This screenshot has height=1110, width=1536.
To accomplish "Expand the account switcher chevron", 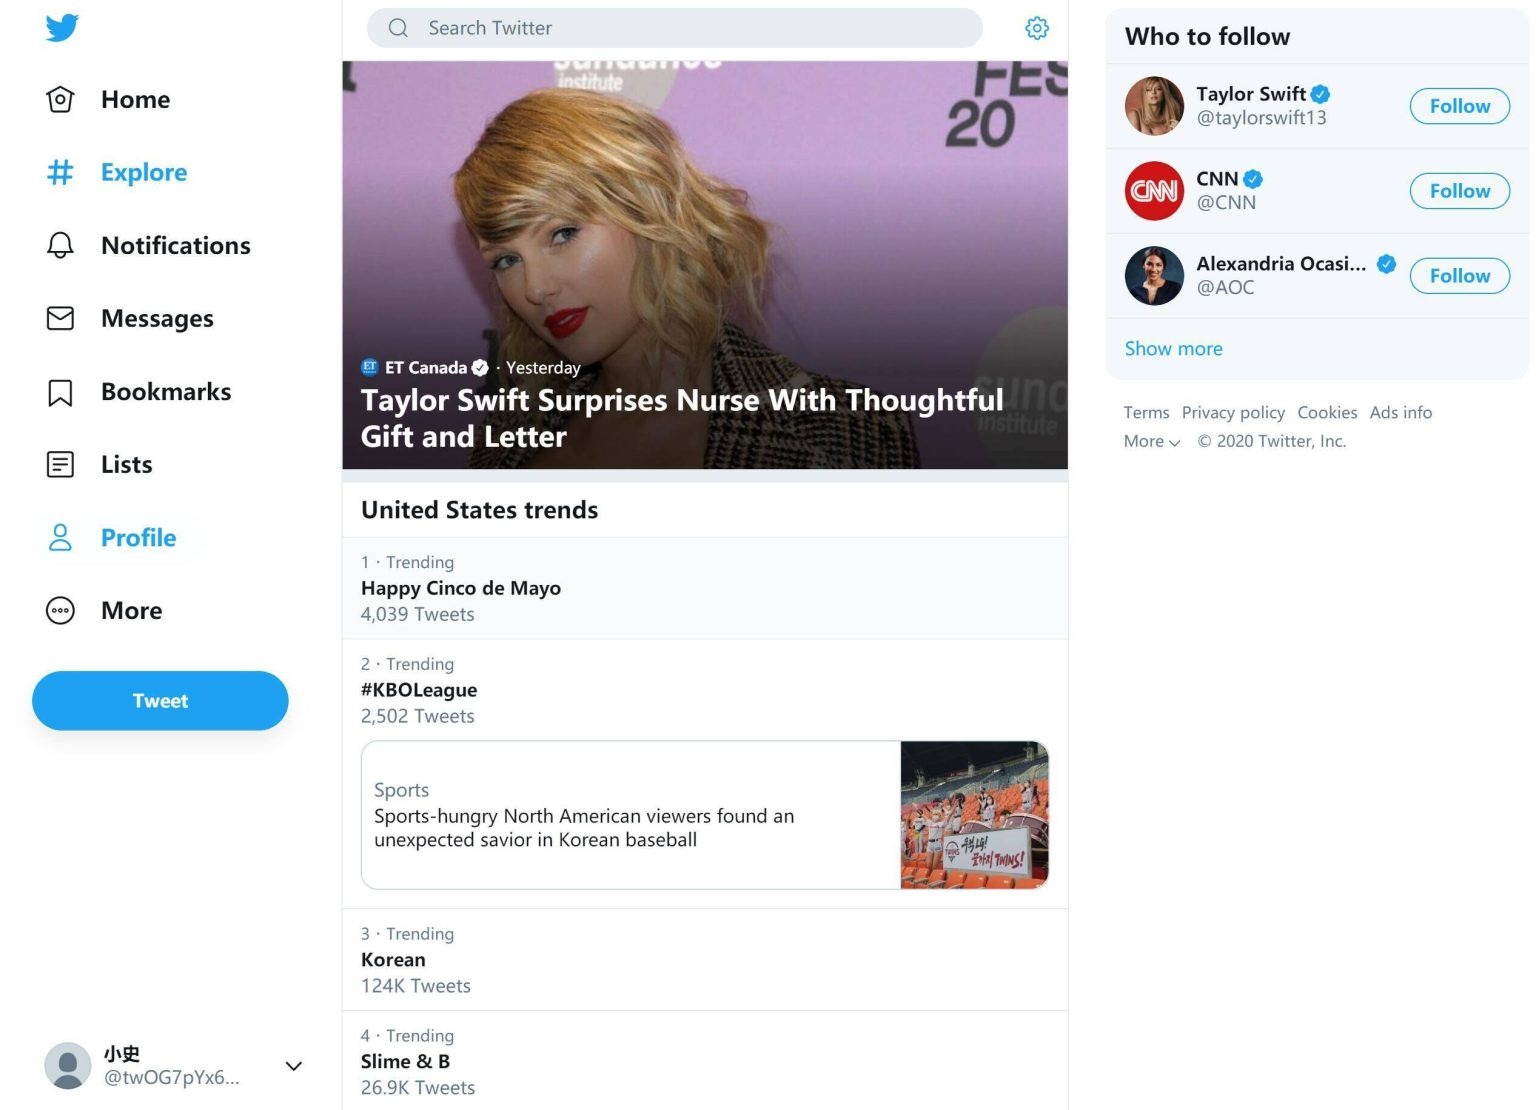I will (x=293, y=1066).
